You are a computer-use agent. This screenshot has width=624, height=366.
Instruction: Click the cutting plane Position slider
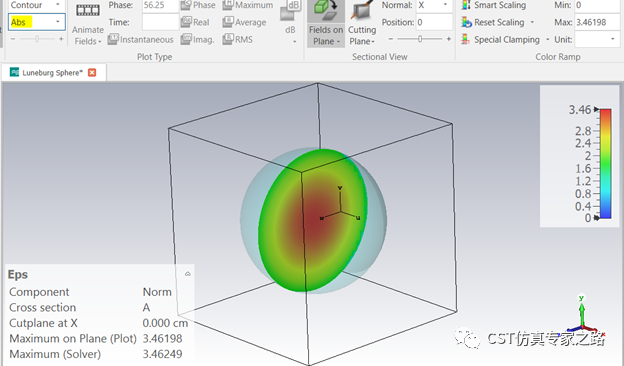coord(419,39)
